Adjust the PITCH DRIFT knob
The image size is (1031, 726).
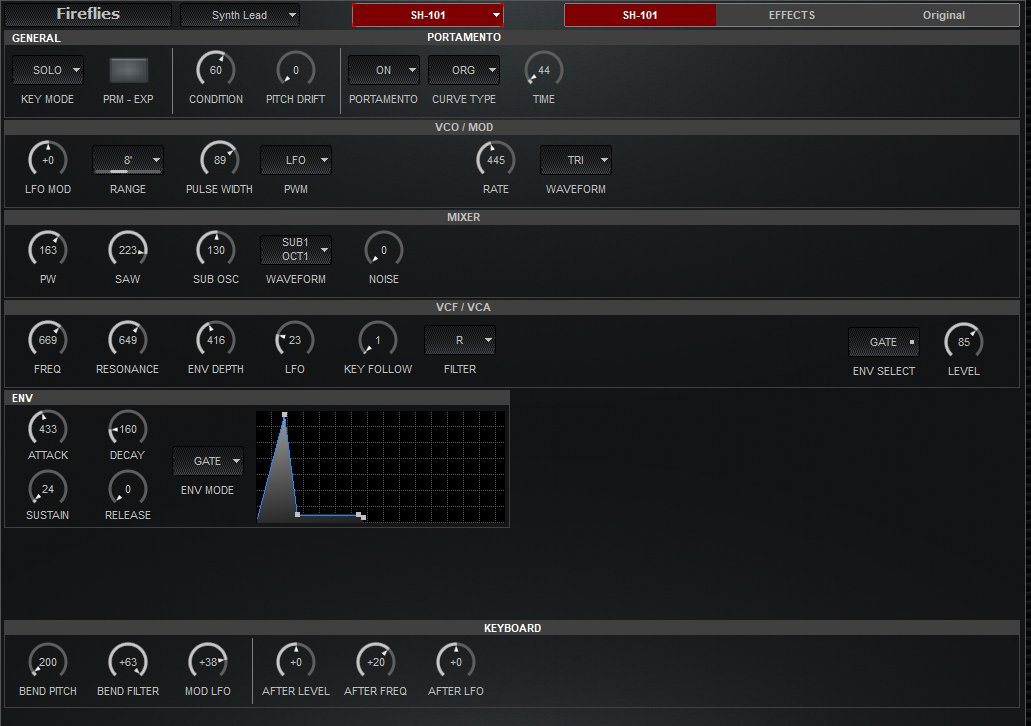click(x=295, y=70)
